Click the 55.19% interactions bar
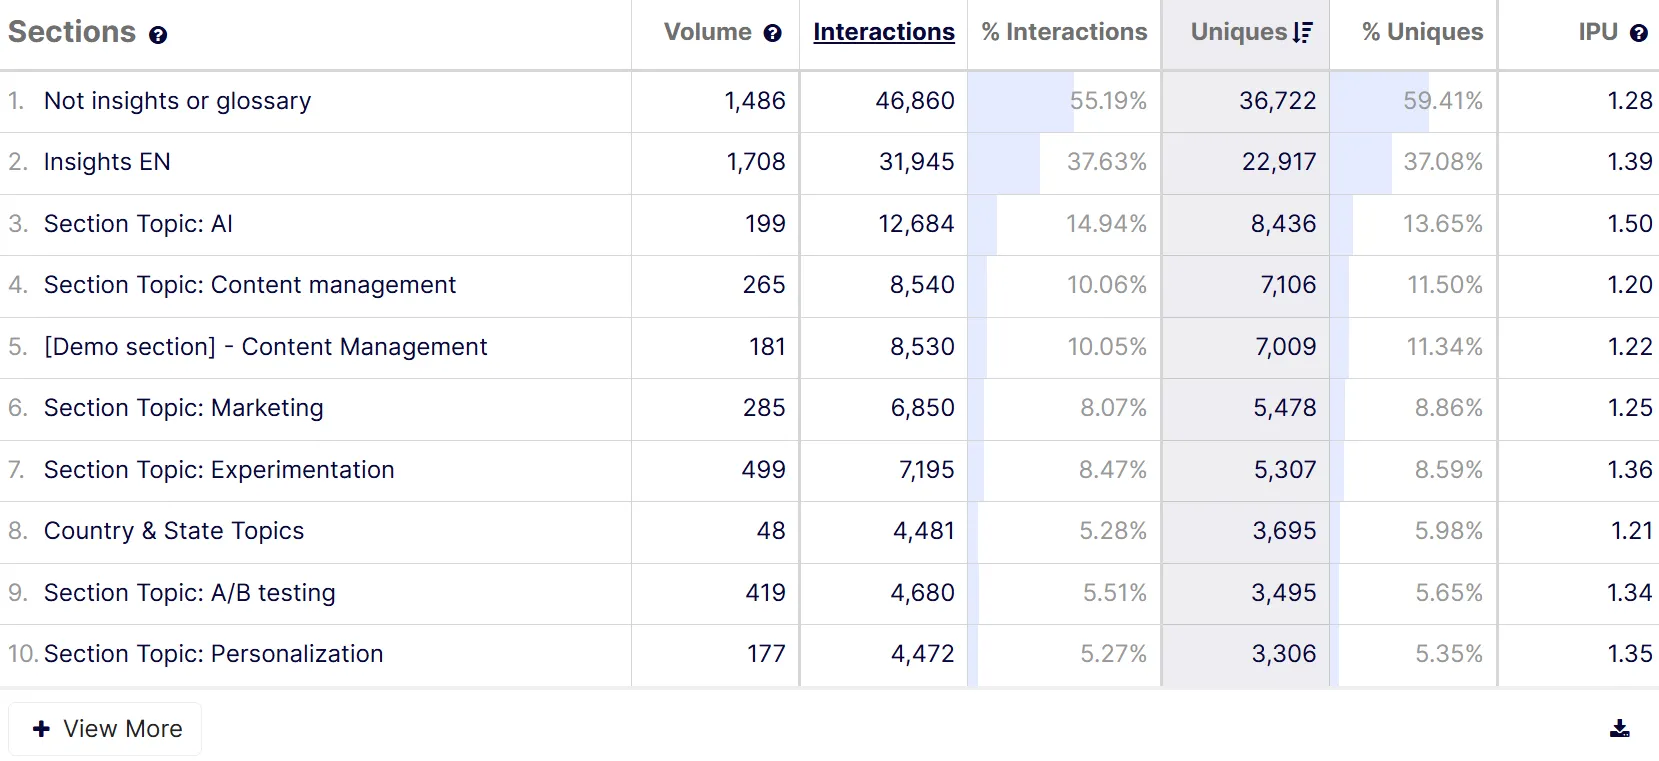This screenshot has height=761, width=1659. coord(1021,101)
